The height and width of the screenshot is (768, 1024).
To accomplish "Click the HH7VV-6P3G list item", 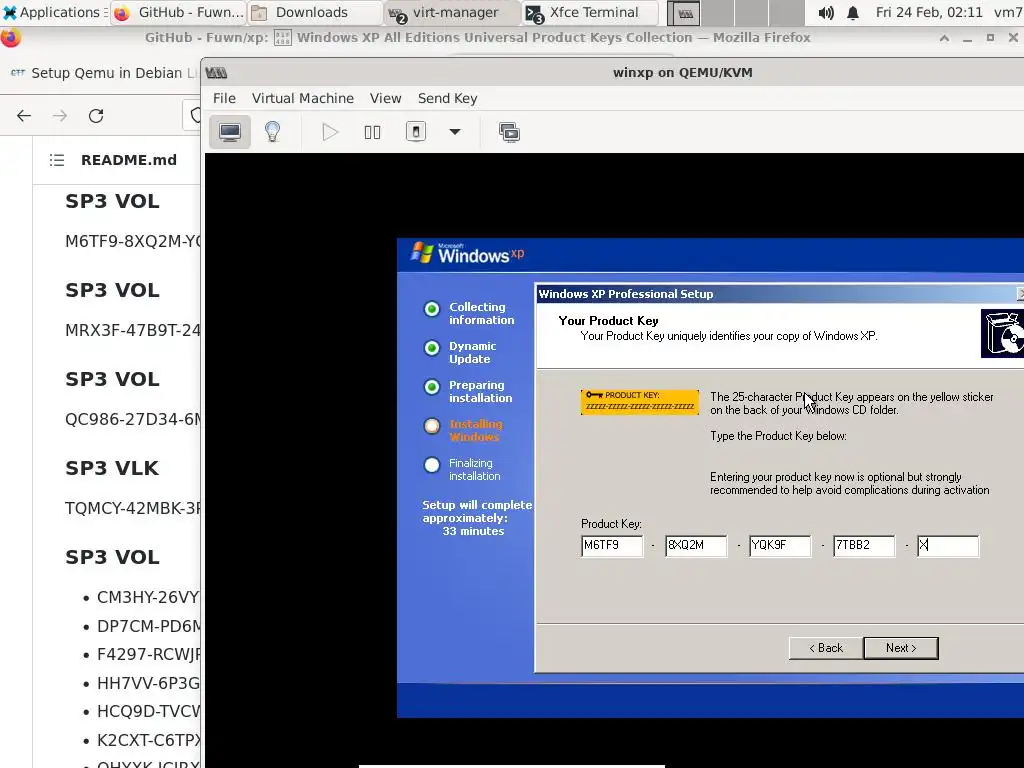I will pyautogui.click(x=148, y=682).
